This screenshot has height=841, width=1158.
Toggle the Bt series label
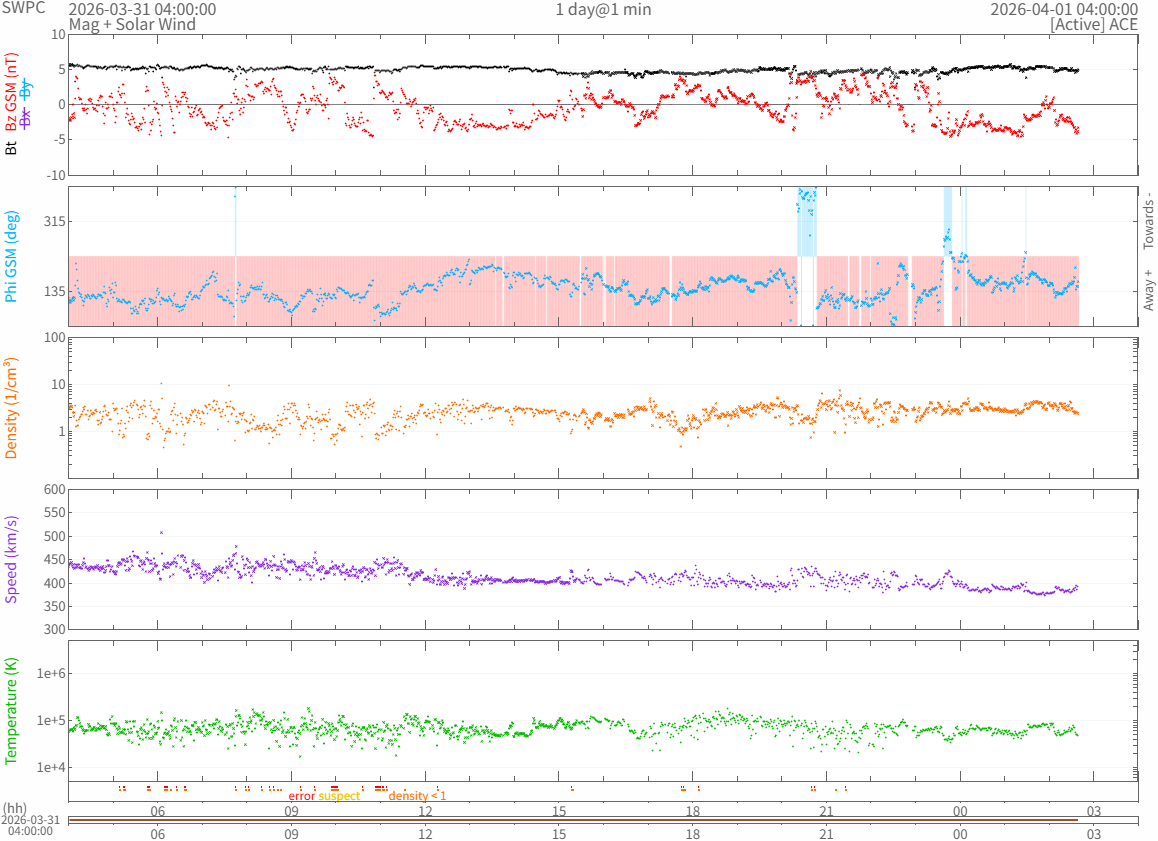11,148
